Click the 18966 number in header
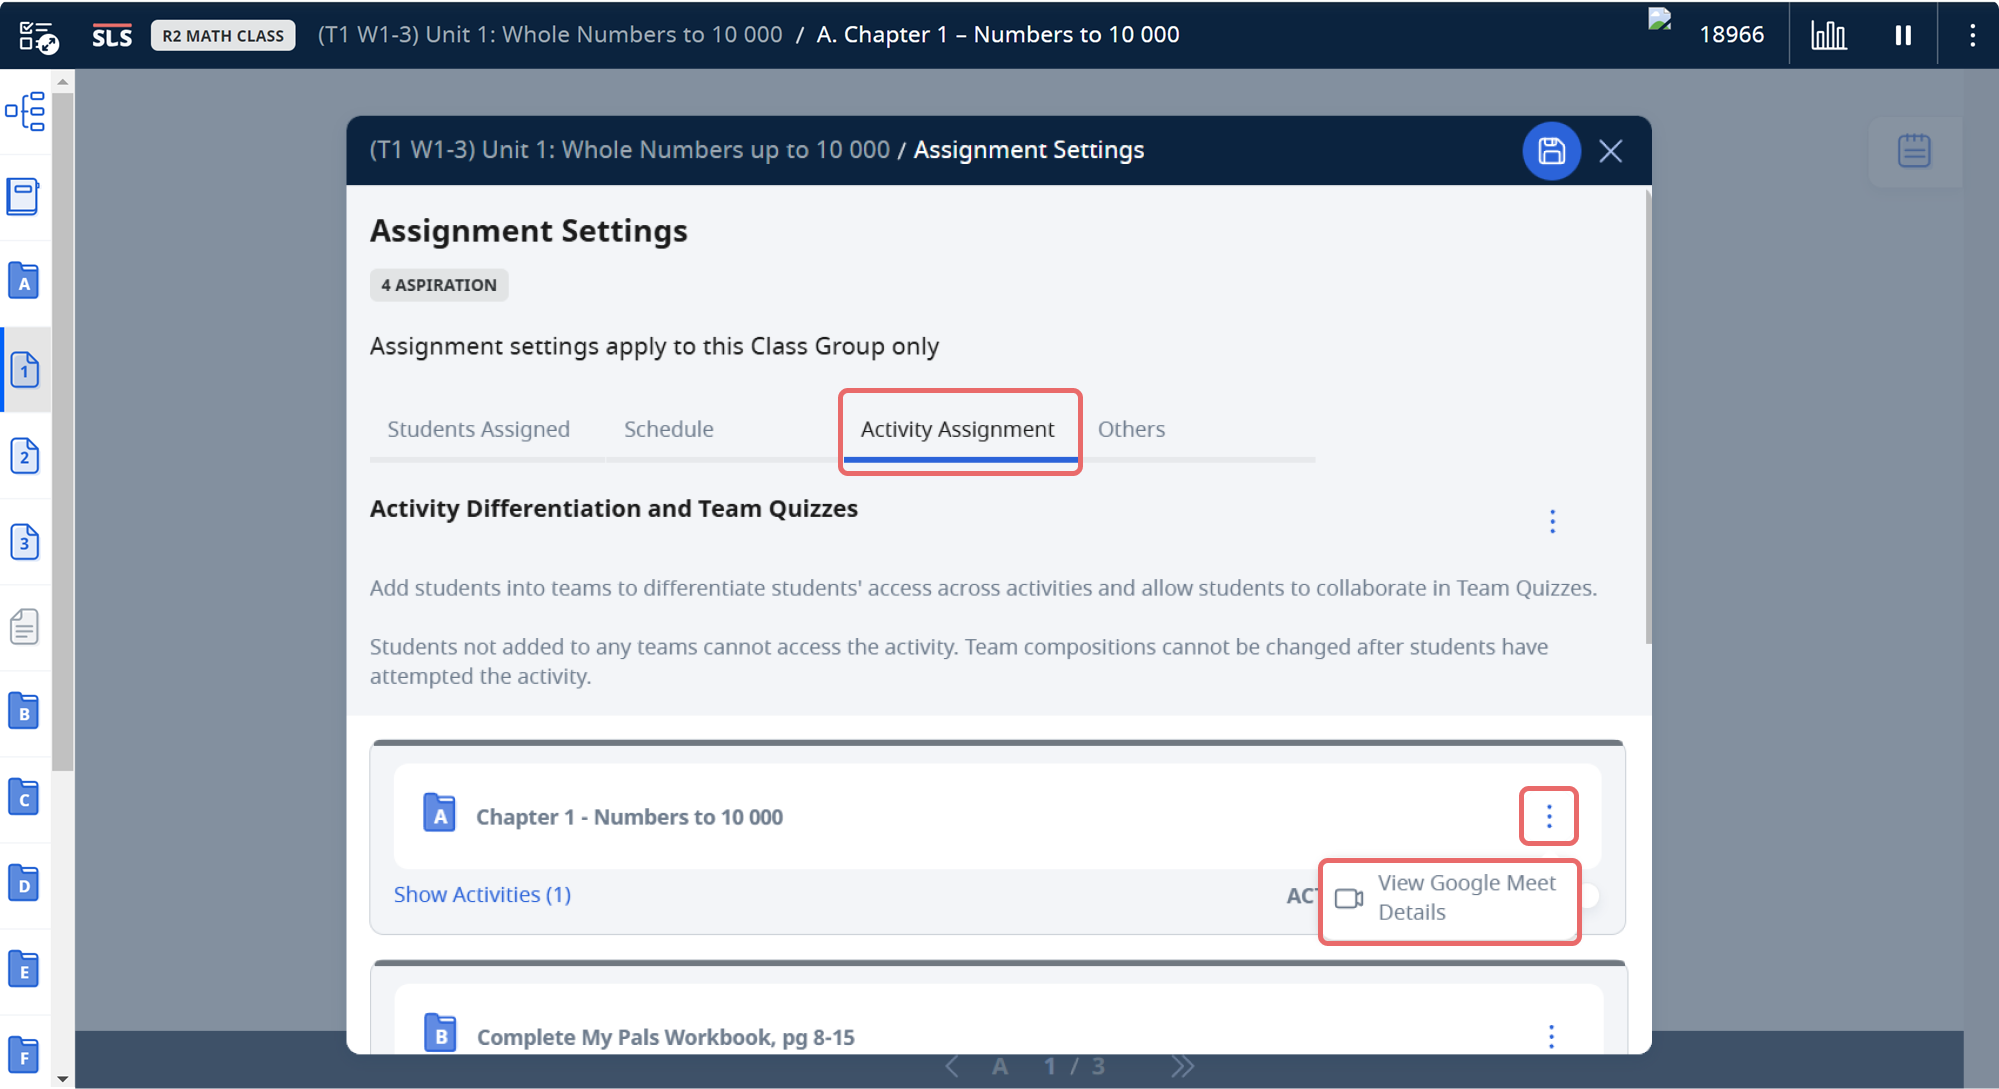Image resolution: width=1999 pixels, height=1089 pixels. click(x=1731, y=35)
